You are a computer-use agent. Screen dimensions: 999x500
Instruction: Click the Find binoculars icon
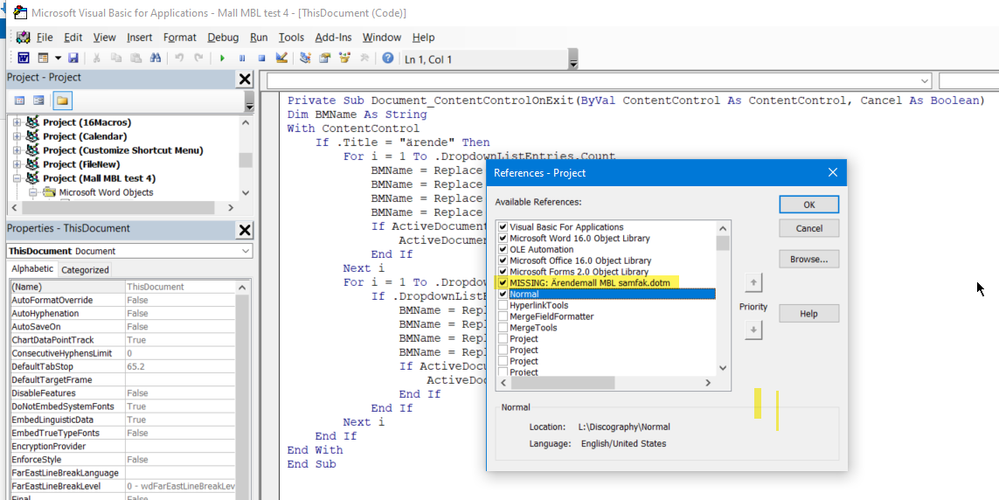(x=154, y=58)
